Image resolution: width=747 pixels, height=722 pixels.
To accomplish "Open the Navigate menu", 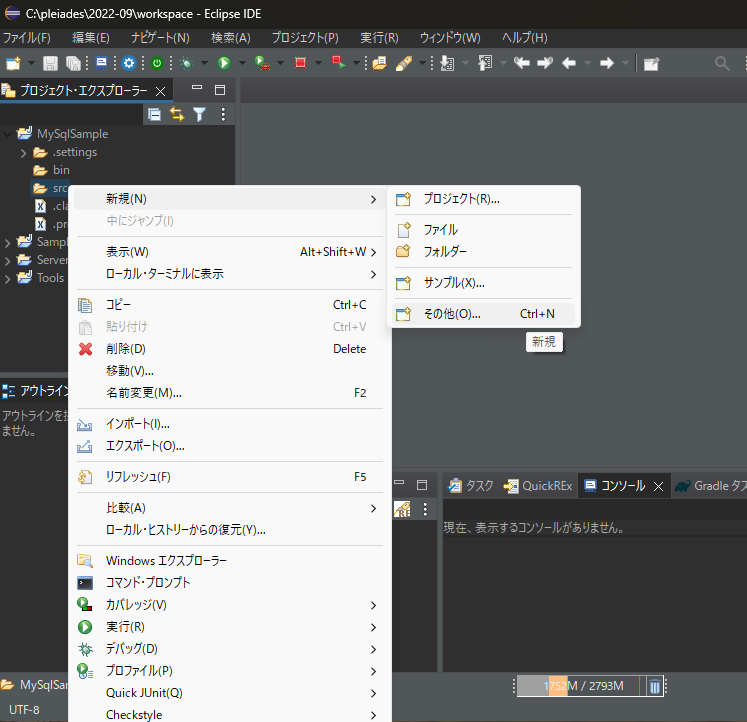I will coord(160,38).
